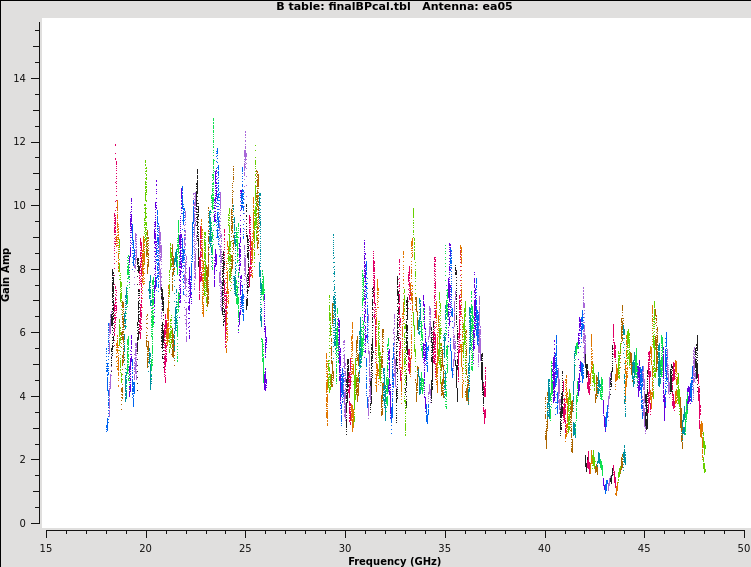Click the y-axis tick label 6
This screenshot has width=751, height=567.
[24, 333]
